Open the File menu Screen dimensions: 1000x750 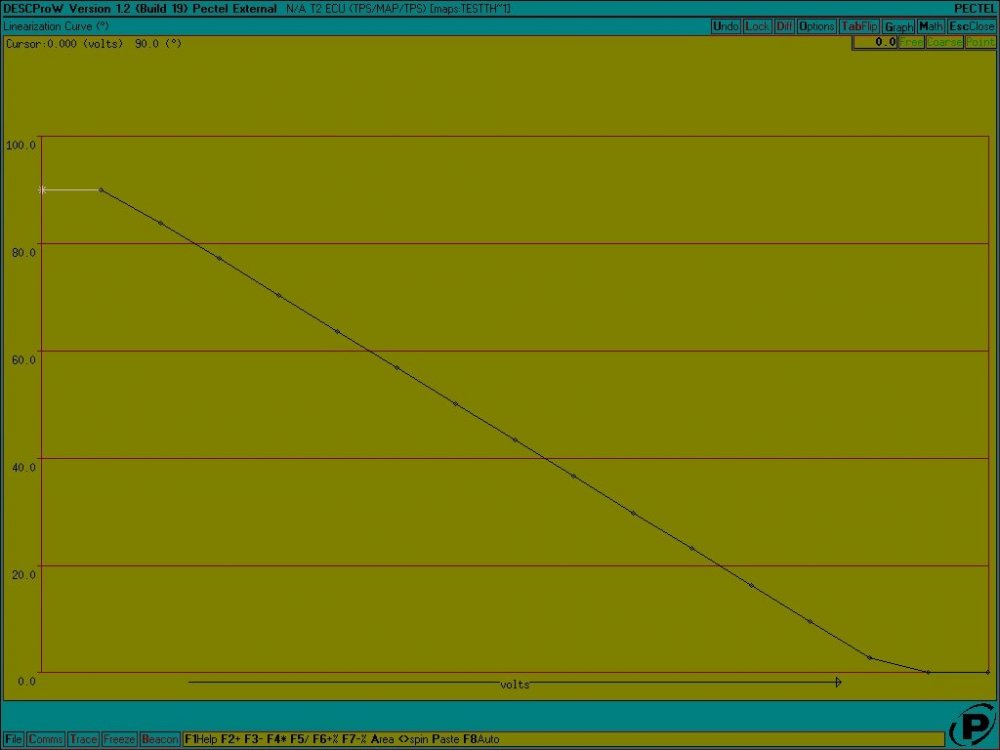click(x=13, y=739)
